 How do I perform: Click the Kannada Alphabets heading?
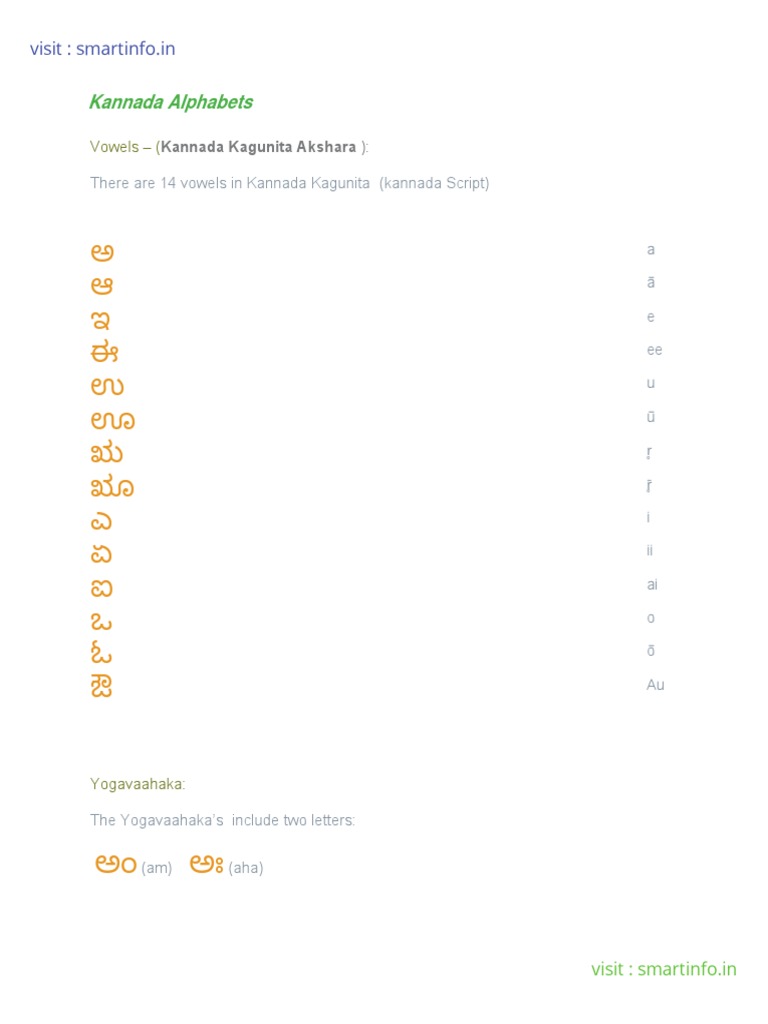pyautogui.click(x=171, y=102)
